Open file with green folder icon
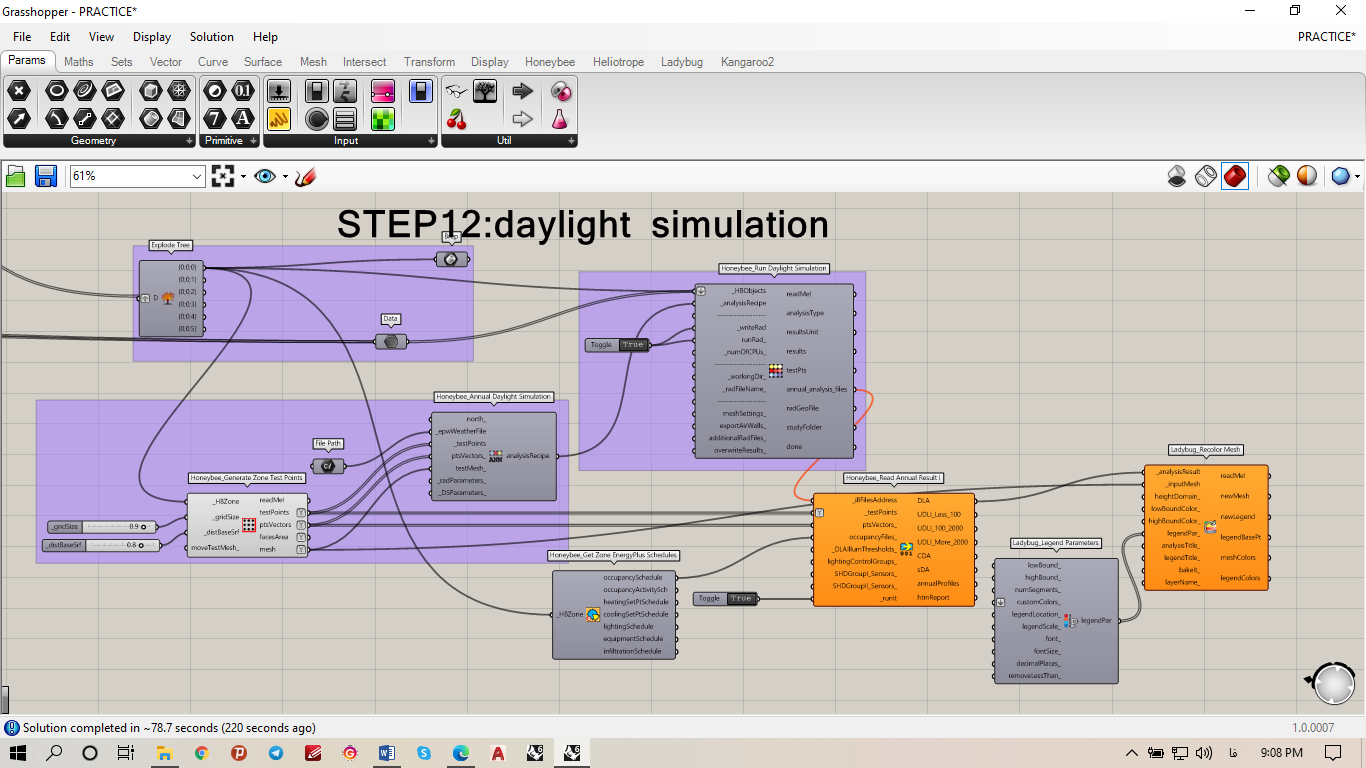The width and height of the screenshot is (1366, 768). [16, 177]
